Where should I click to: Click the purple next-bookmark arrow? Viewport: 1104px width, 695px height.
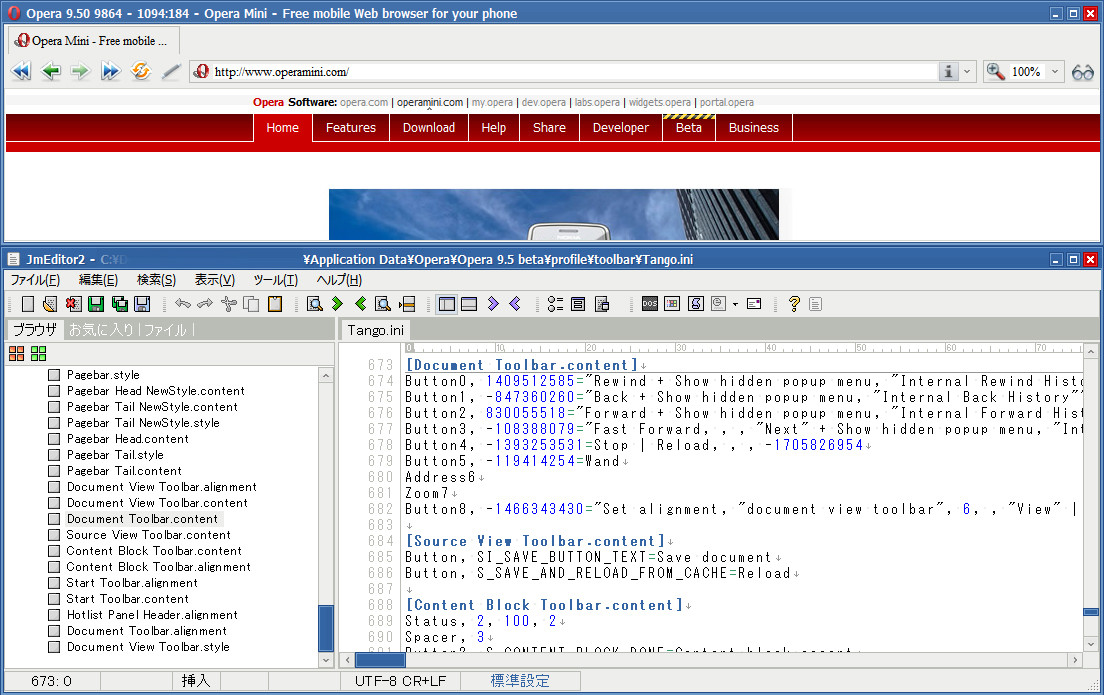coord(493,303)
